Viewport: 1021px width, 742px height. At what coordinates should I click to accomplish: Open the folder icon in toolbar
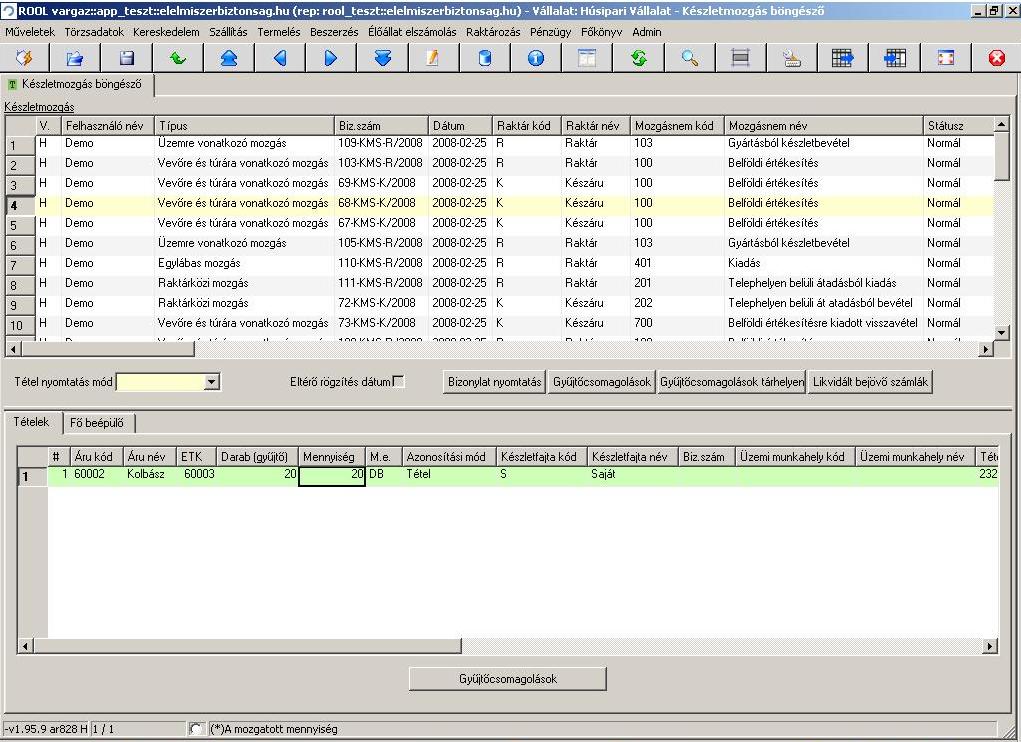point(75,58)
